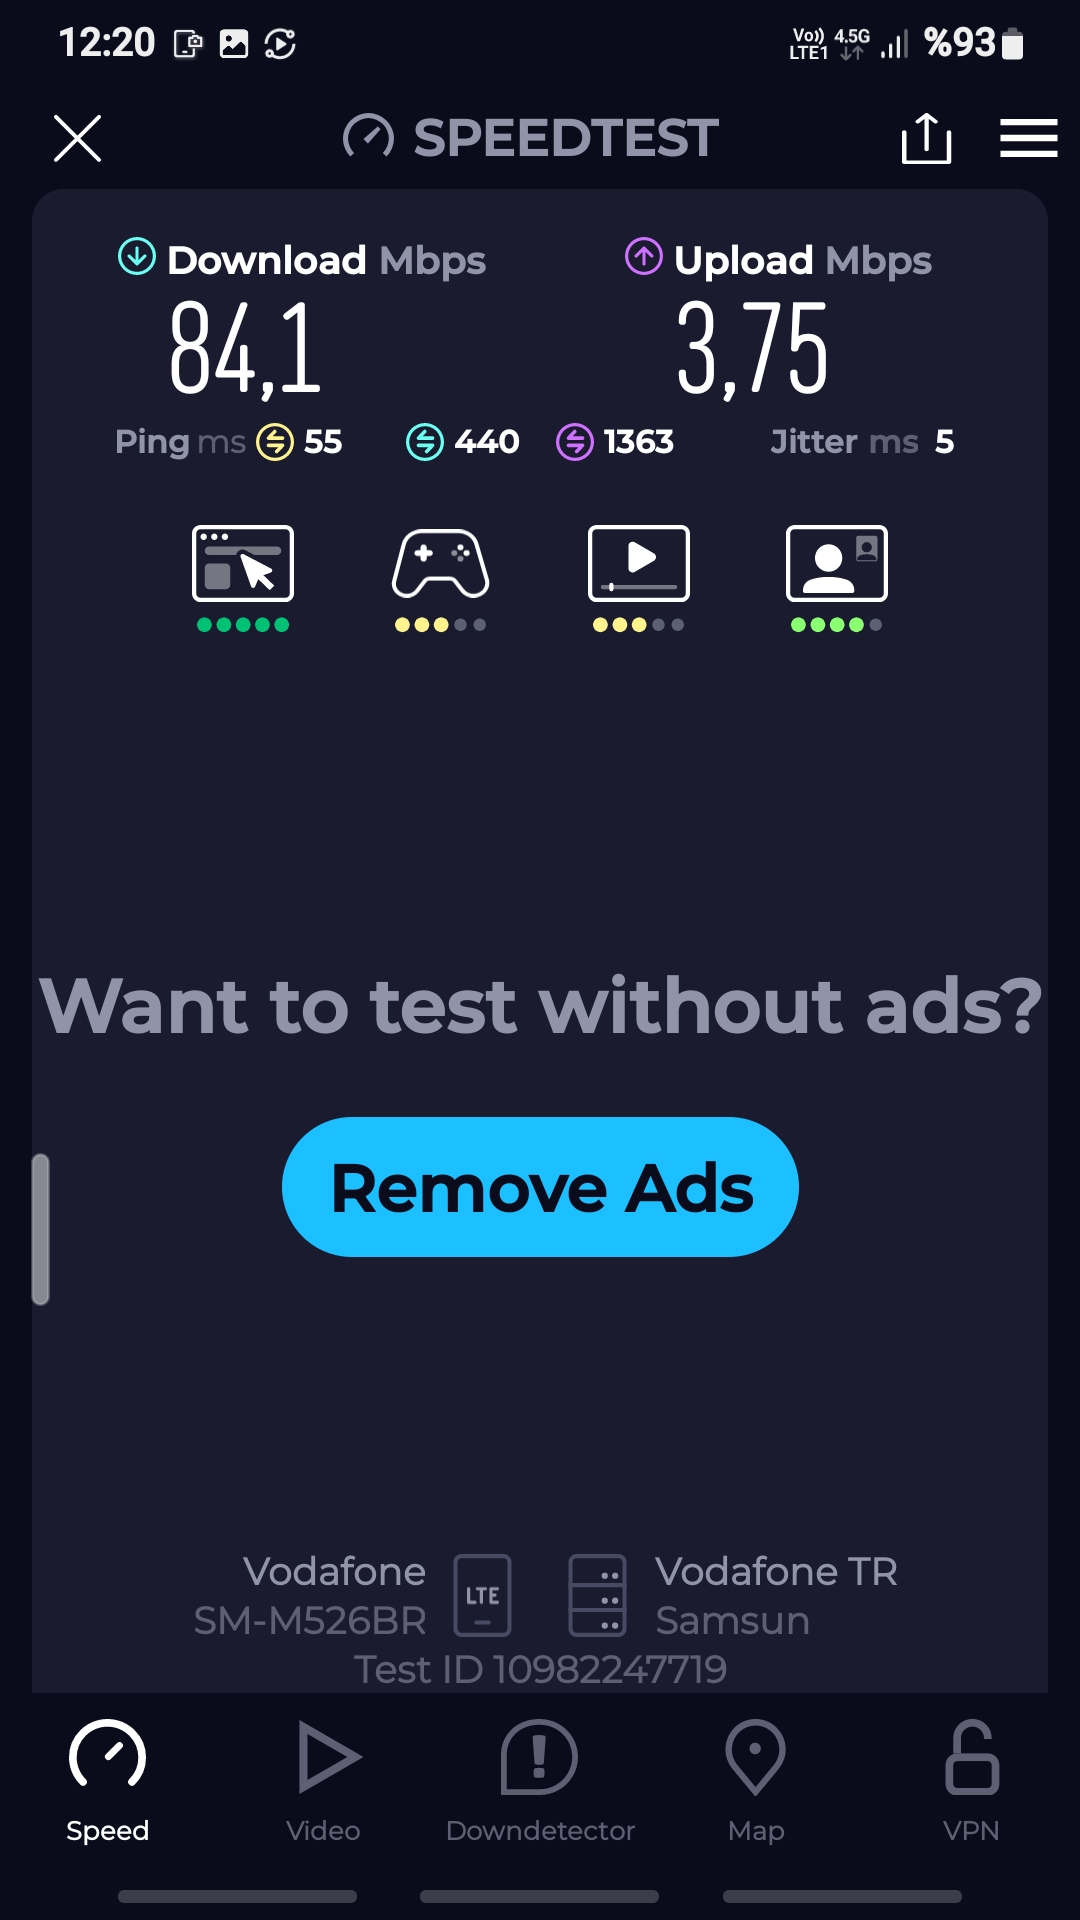Tap the upload arrow icon
The width and height of the screenshot is (1080, 1920).
pos(644,257)
